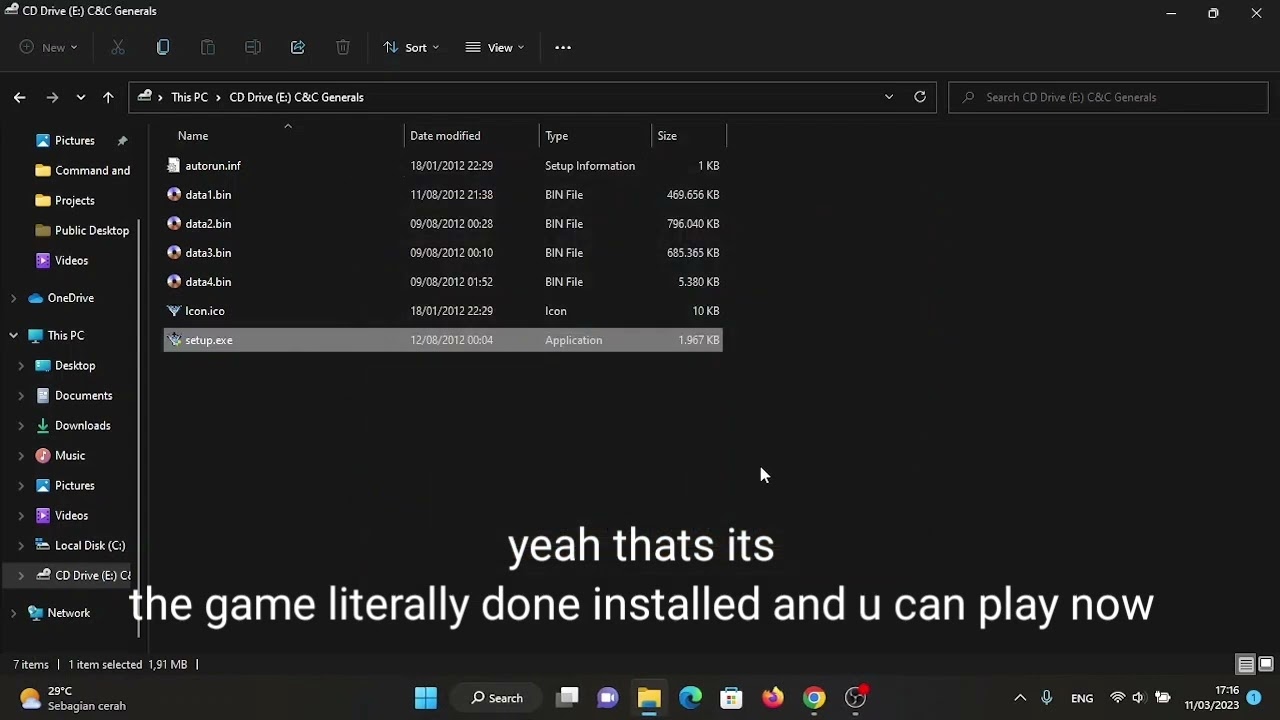Expand the Local Disk (C:) node
The image size is (1280, 720).
point(21,546)
